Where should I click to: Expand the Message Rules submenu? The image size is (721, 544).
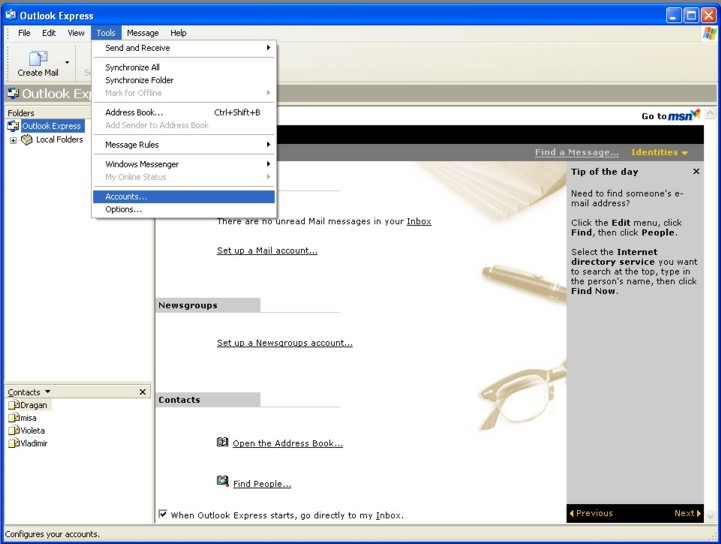[x=184, y=144]
